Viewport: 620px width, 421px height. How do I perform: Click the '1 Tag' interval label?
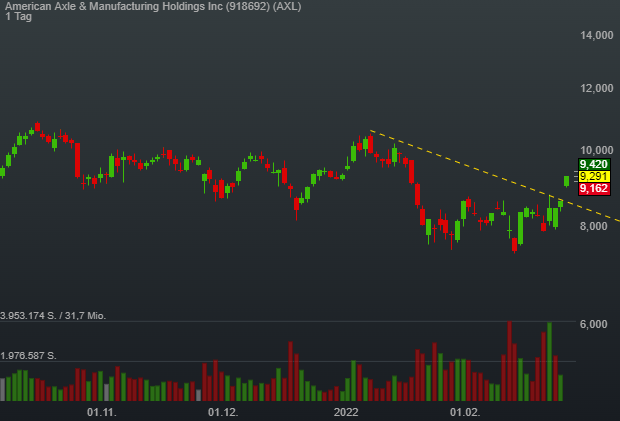pos(19,17)
